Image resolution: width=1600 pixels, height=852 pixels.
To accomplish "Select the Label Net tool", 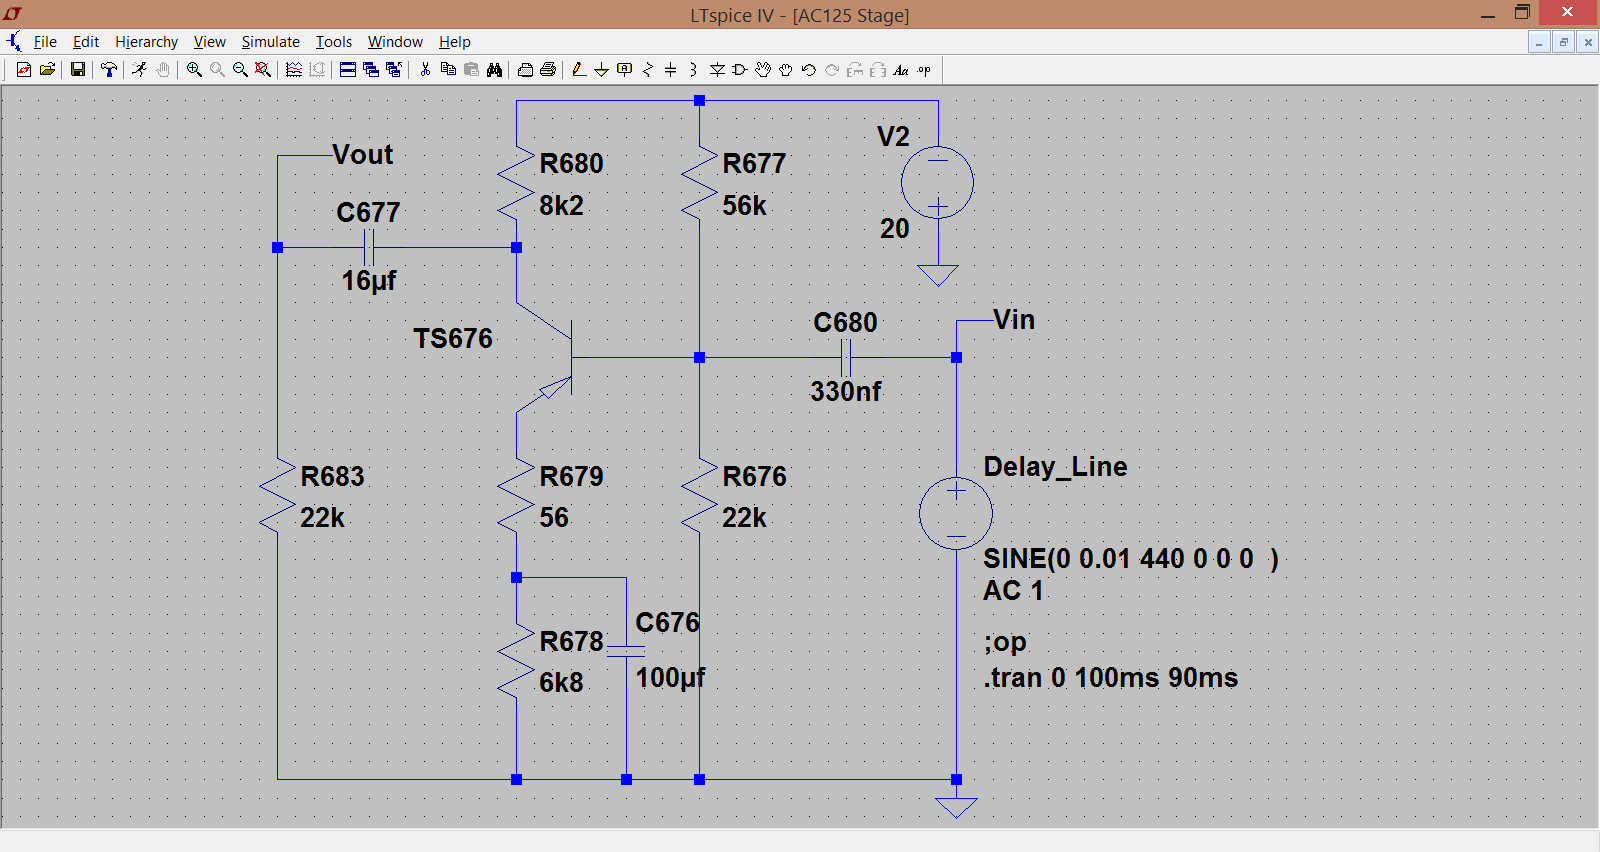I will (x=625, y=69).
